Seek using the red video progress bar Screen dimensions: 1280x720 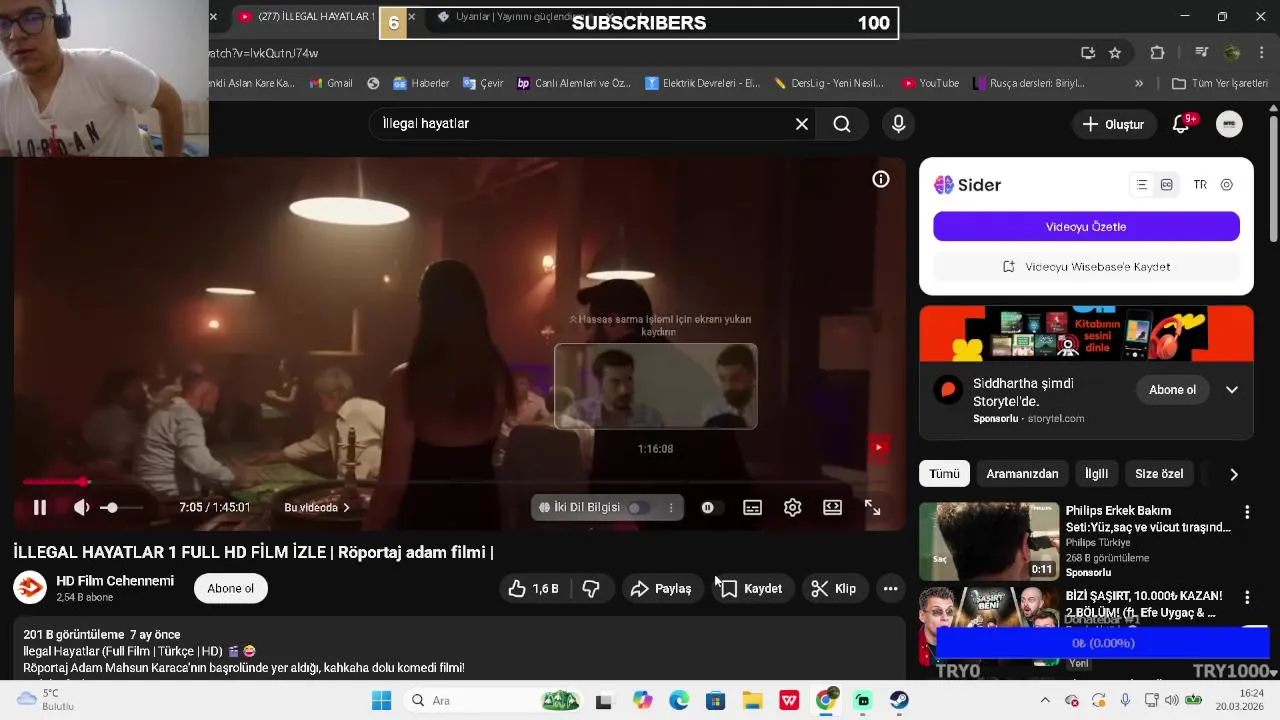(x=459, y=482)
